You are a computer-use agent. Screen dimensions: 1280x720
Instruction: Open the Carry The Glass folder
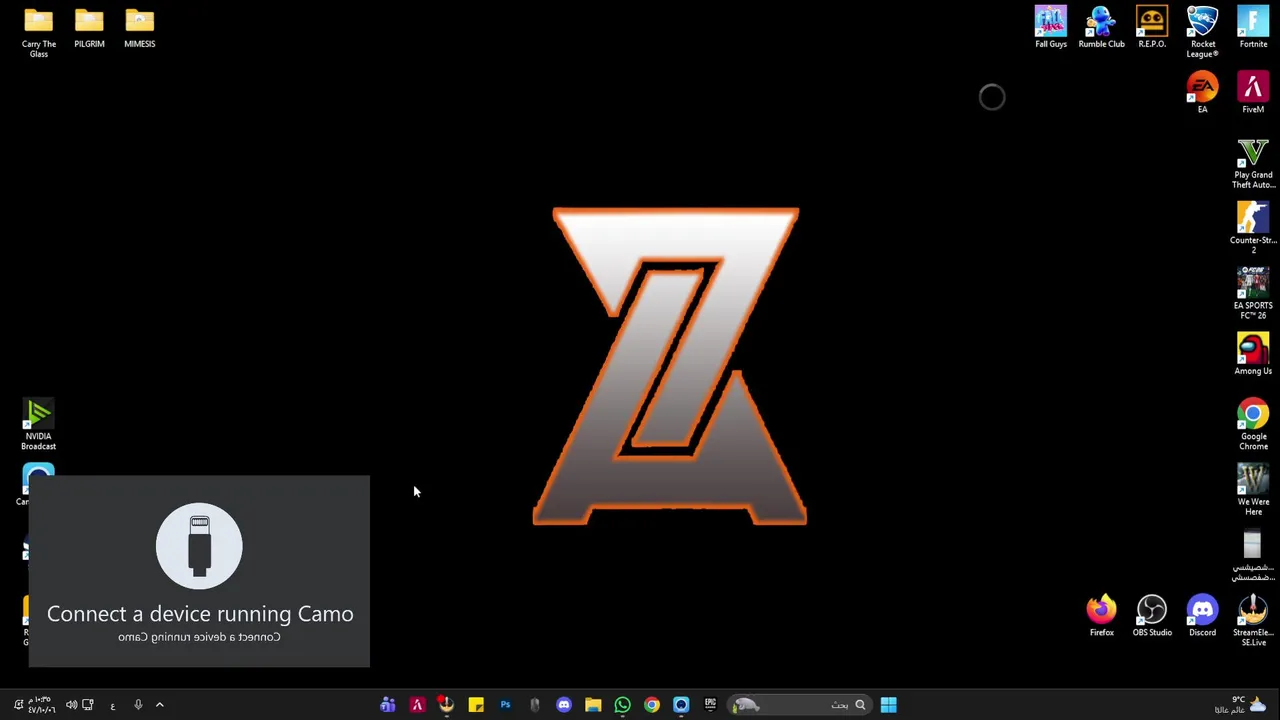coord(38,32)
